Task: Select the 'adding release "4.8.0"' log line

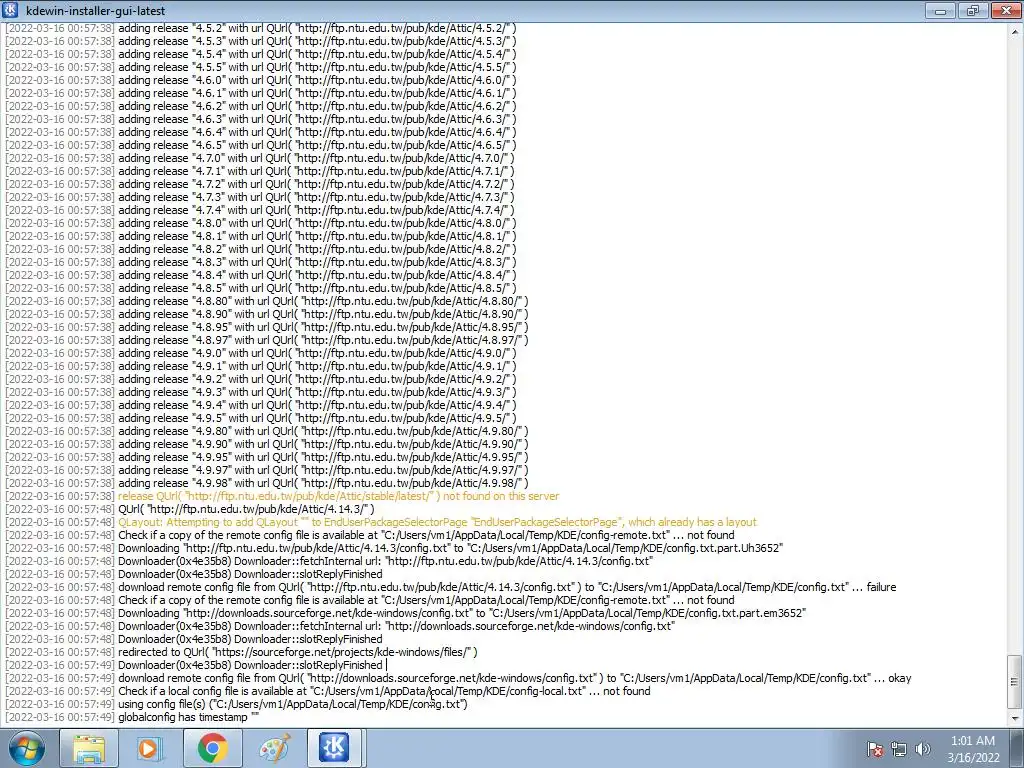Action: (261, 223)
